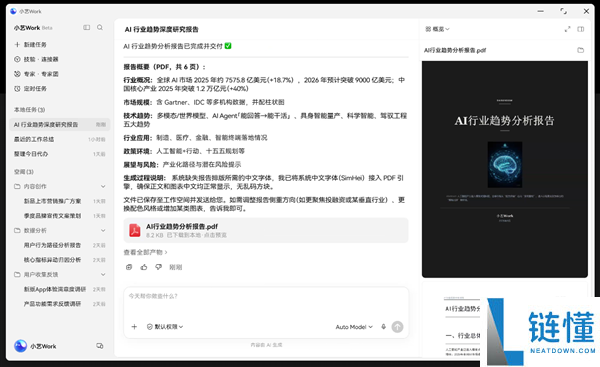
Task: Maximize the 小艺Work window
Action: coord(563,11)
